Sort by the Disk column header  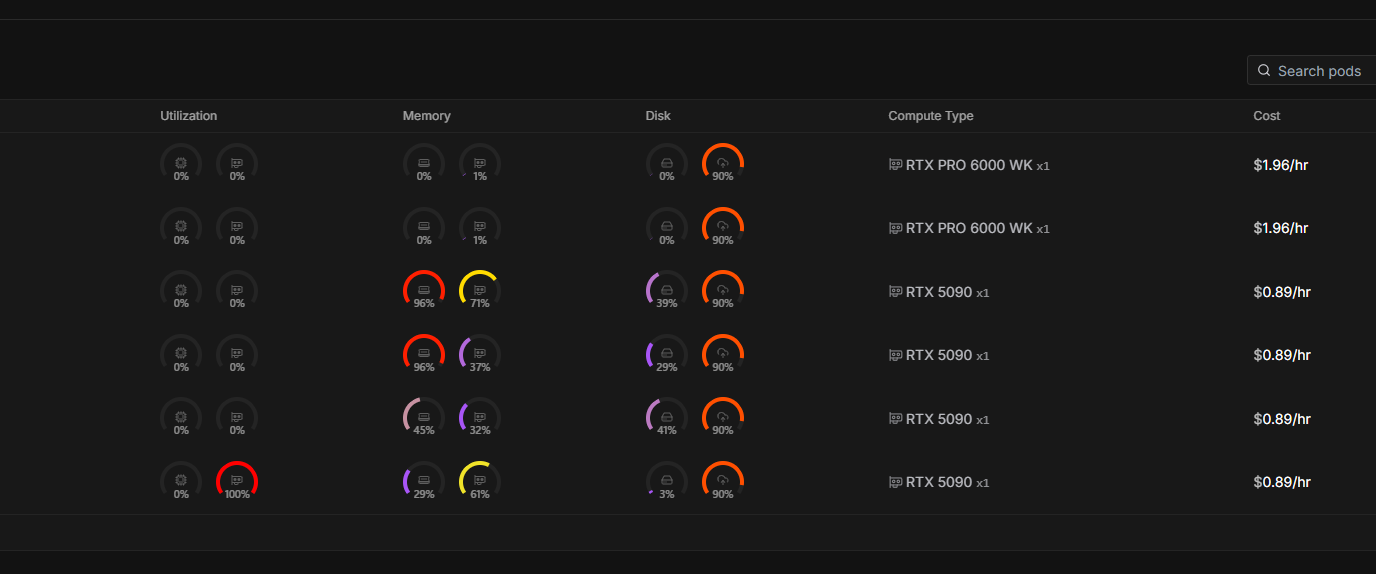658,116
